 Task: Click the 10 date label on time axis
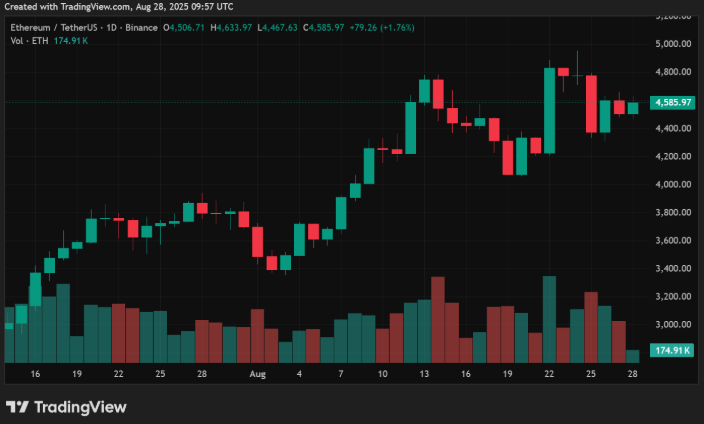point(383,374)
